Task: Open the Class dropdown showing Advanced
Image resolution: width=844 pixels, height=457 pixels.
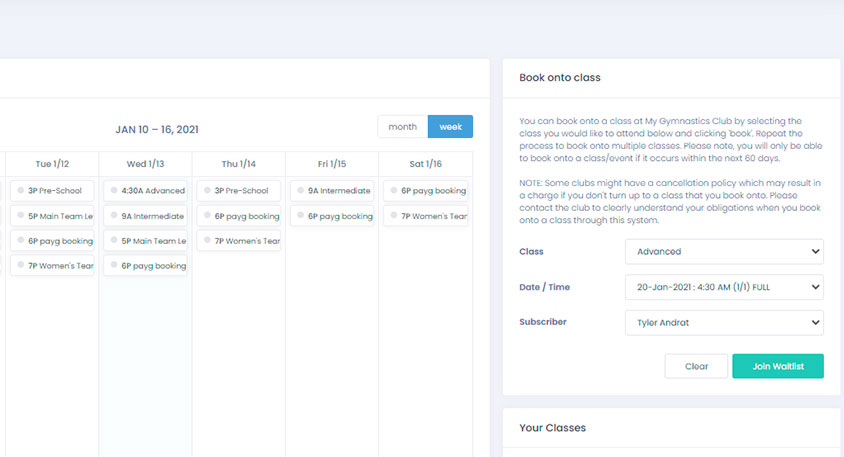Action: click(724, 252)
